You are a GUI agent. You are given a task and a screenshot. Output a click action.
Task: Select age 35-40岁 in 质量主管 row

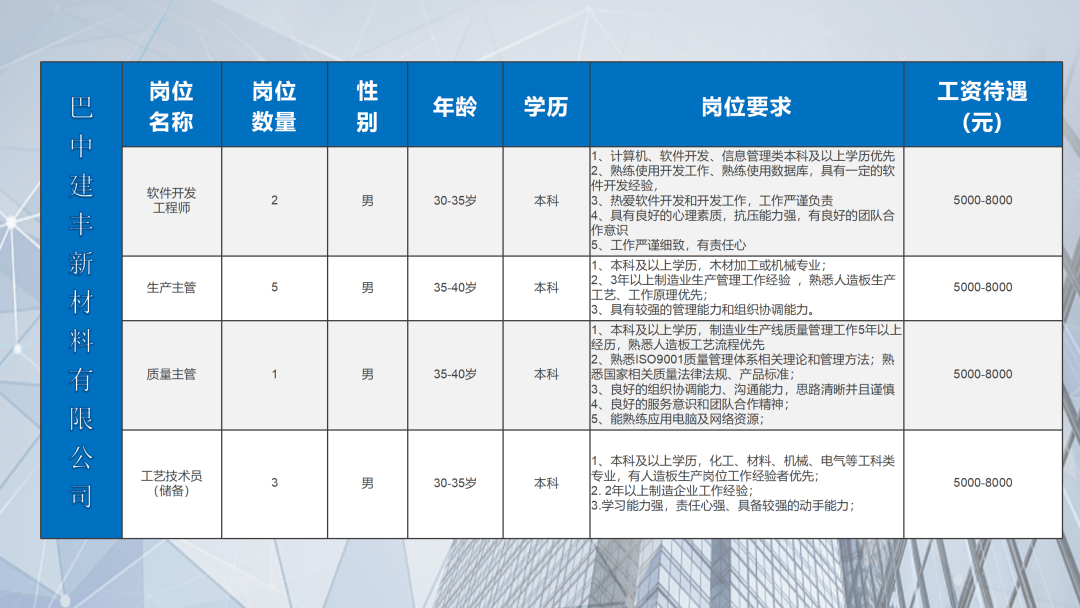pos(455,374)
